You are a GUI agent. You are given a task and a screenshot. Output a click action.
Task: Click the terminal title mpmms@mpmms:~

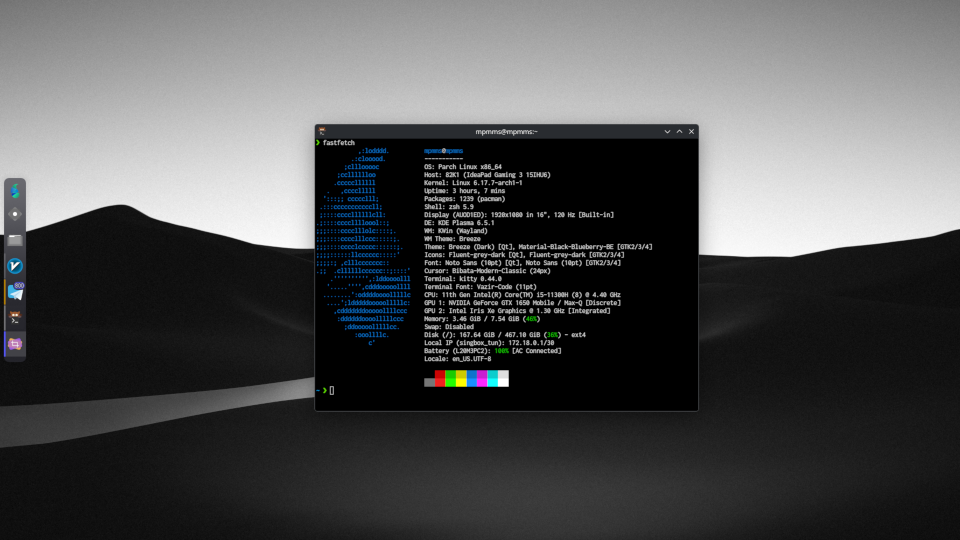pos(506,132)
